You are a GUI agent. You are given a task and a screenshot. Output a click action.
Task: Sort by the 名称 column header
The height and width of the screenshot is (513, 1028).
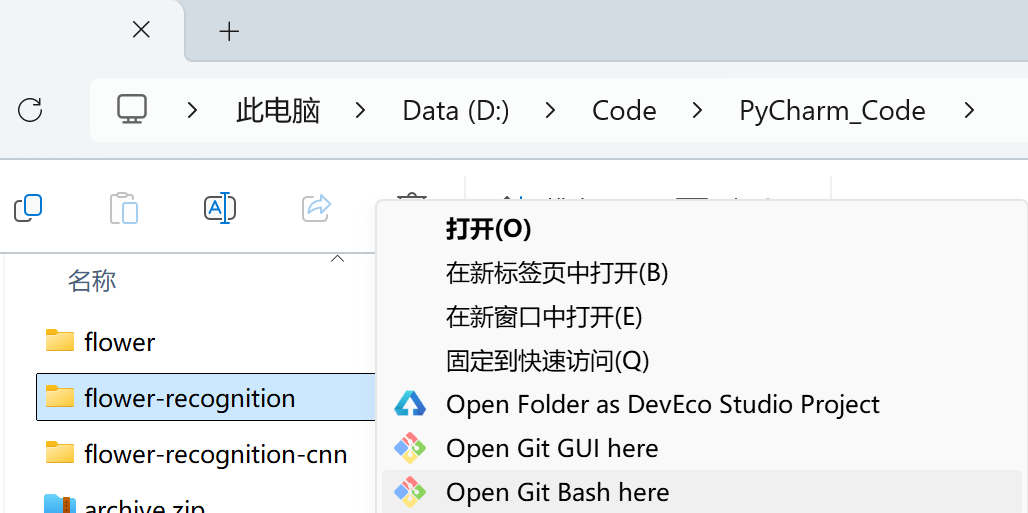coord(92,281)
